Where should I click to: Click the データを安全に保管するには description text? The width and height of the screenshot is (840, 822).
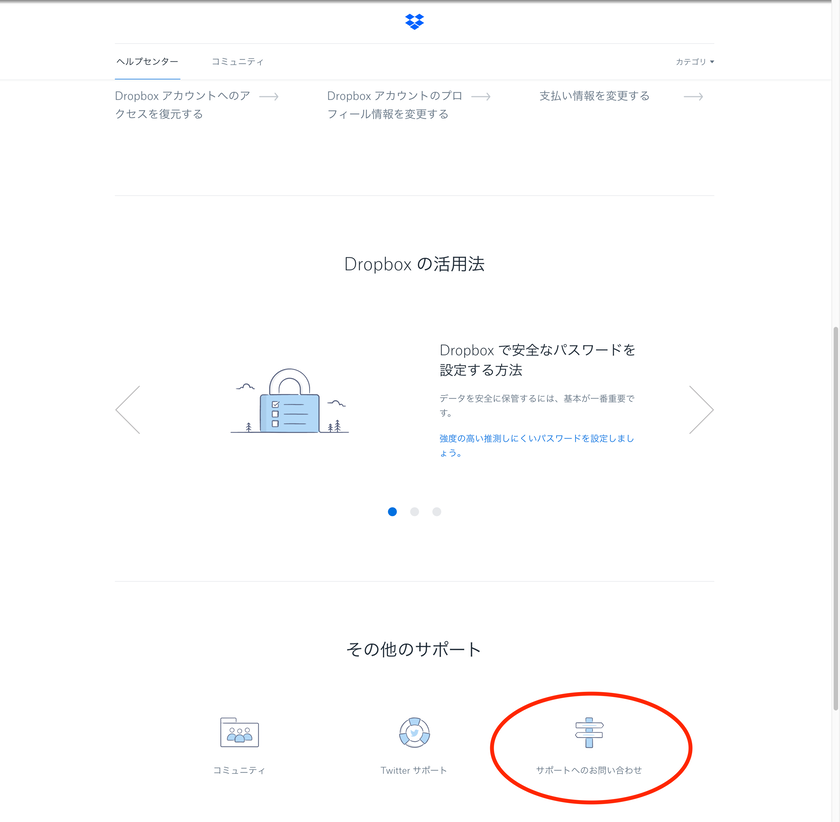point(537,406)
